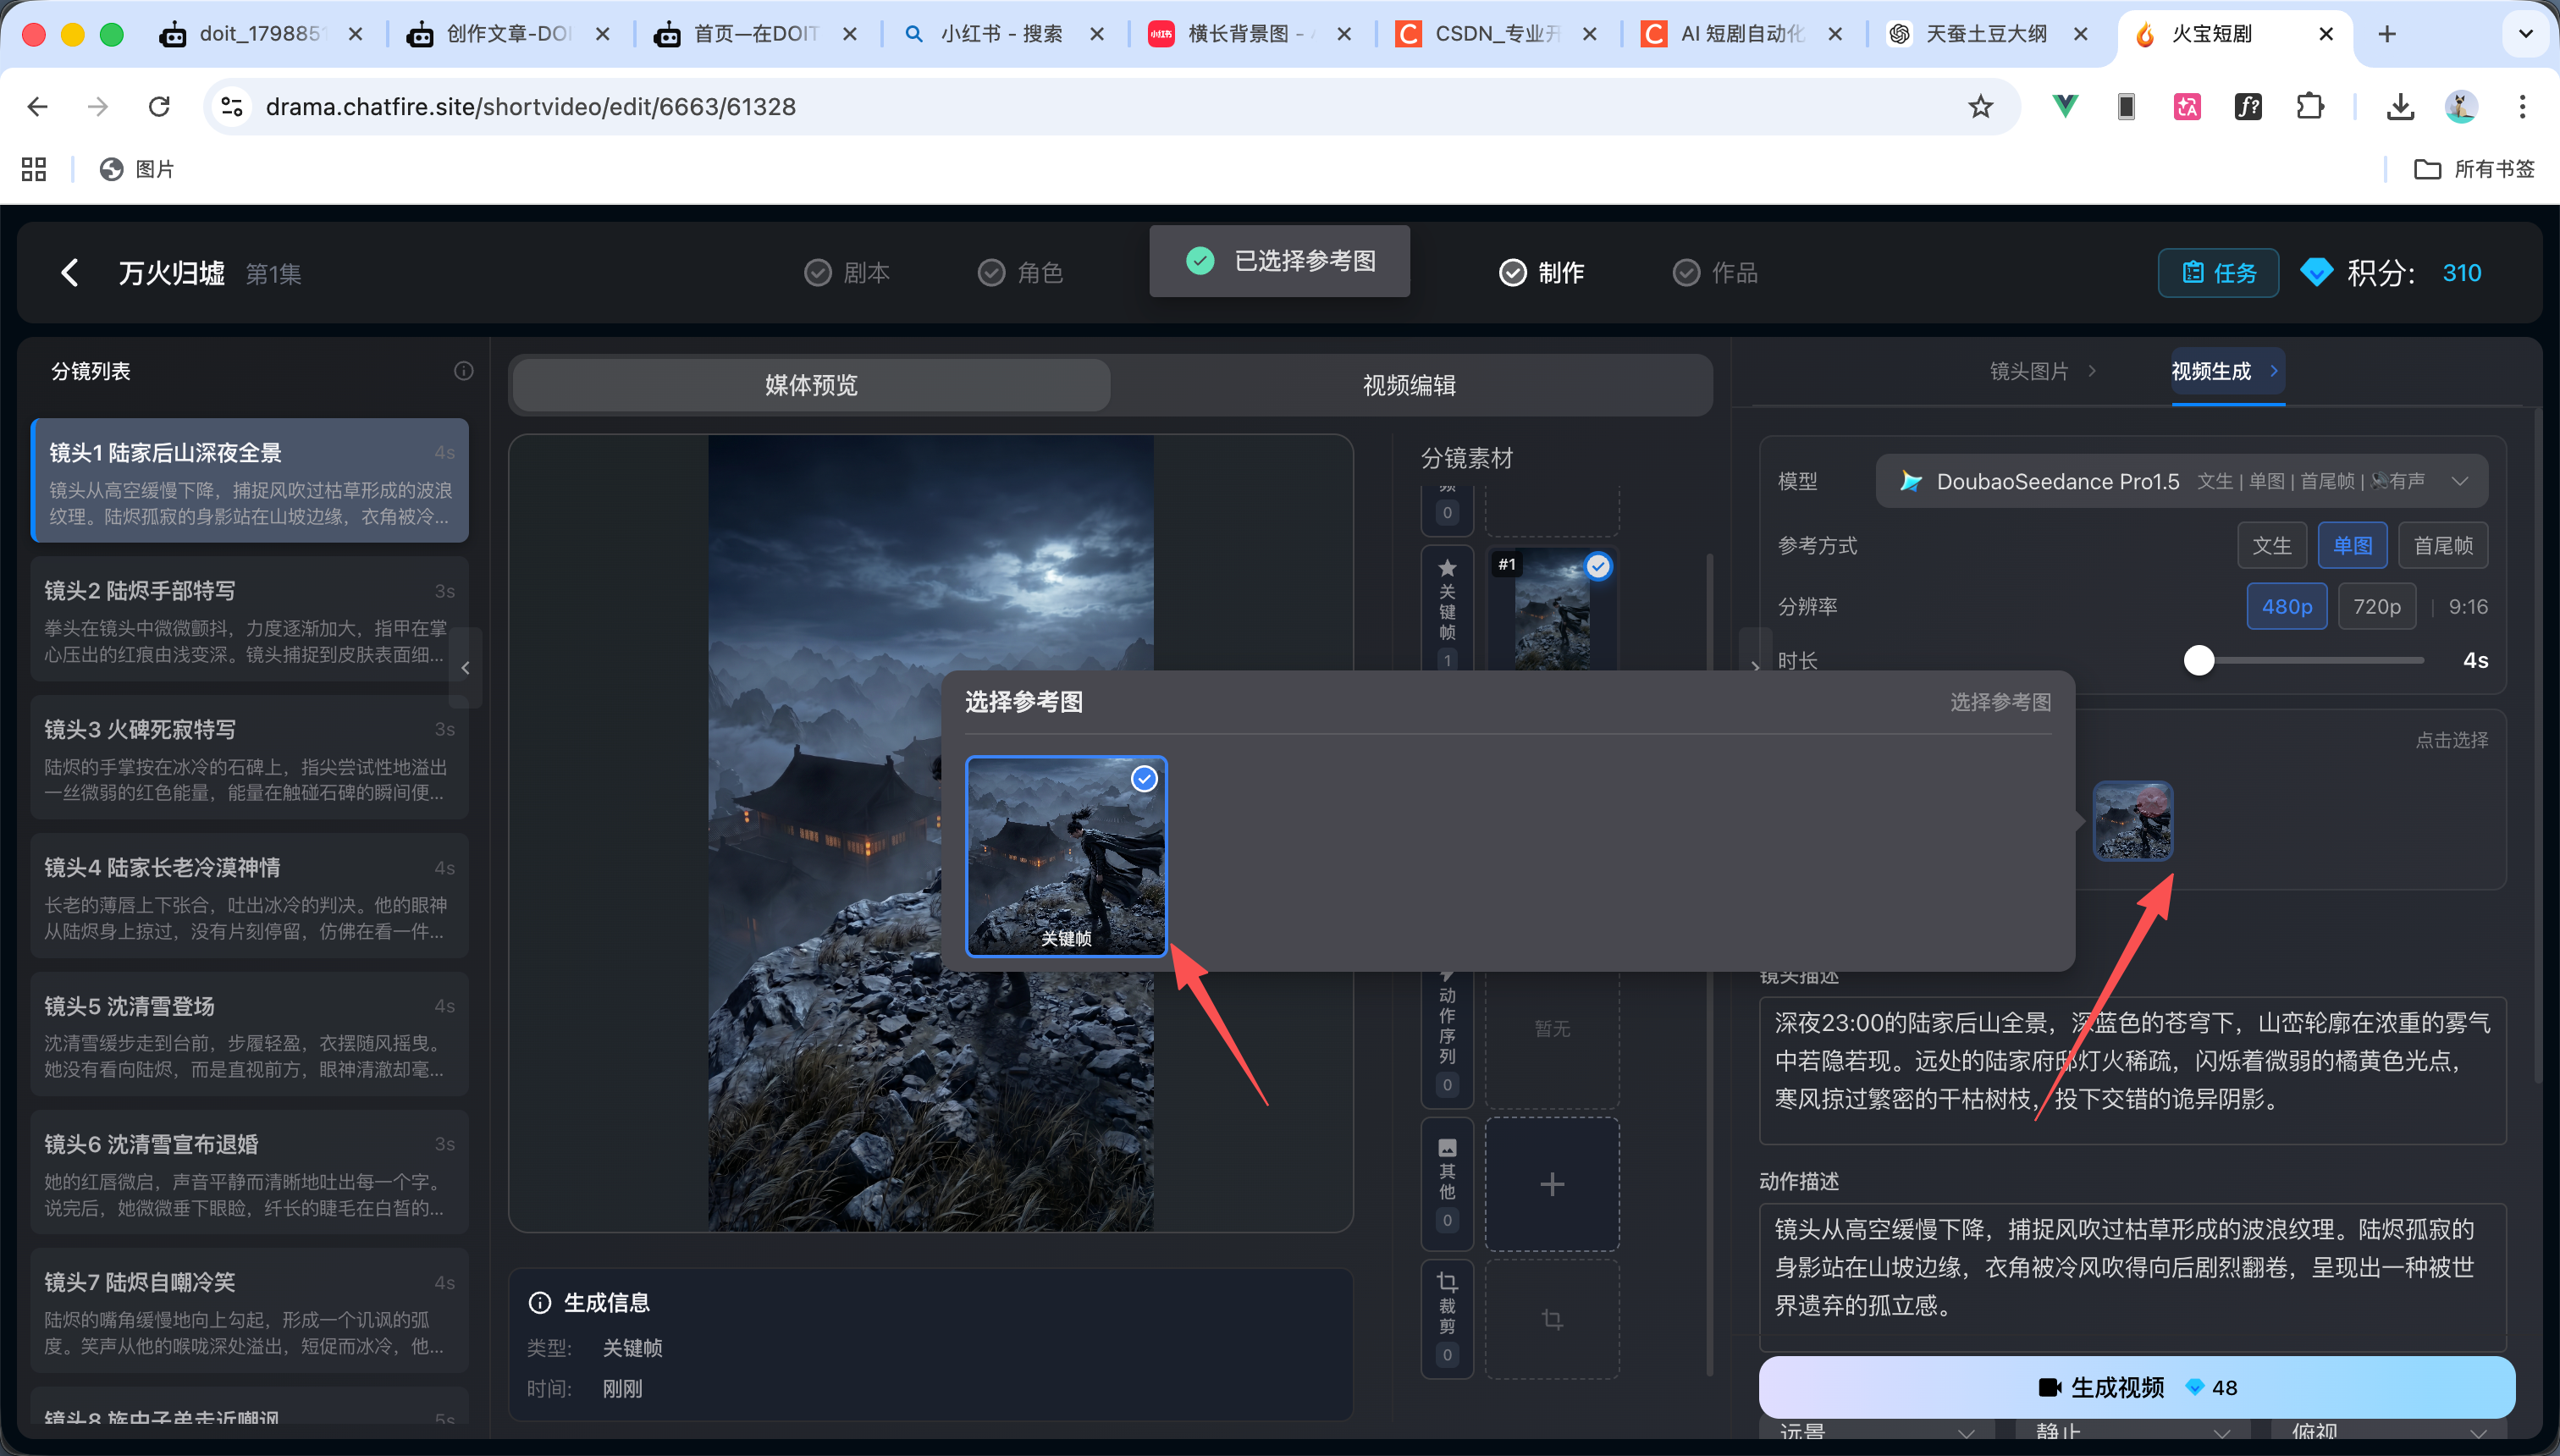Switch to the 视频编辑 tab
This screenshot has height=1456, width=2560.
[x=1408, y=385]
